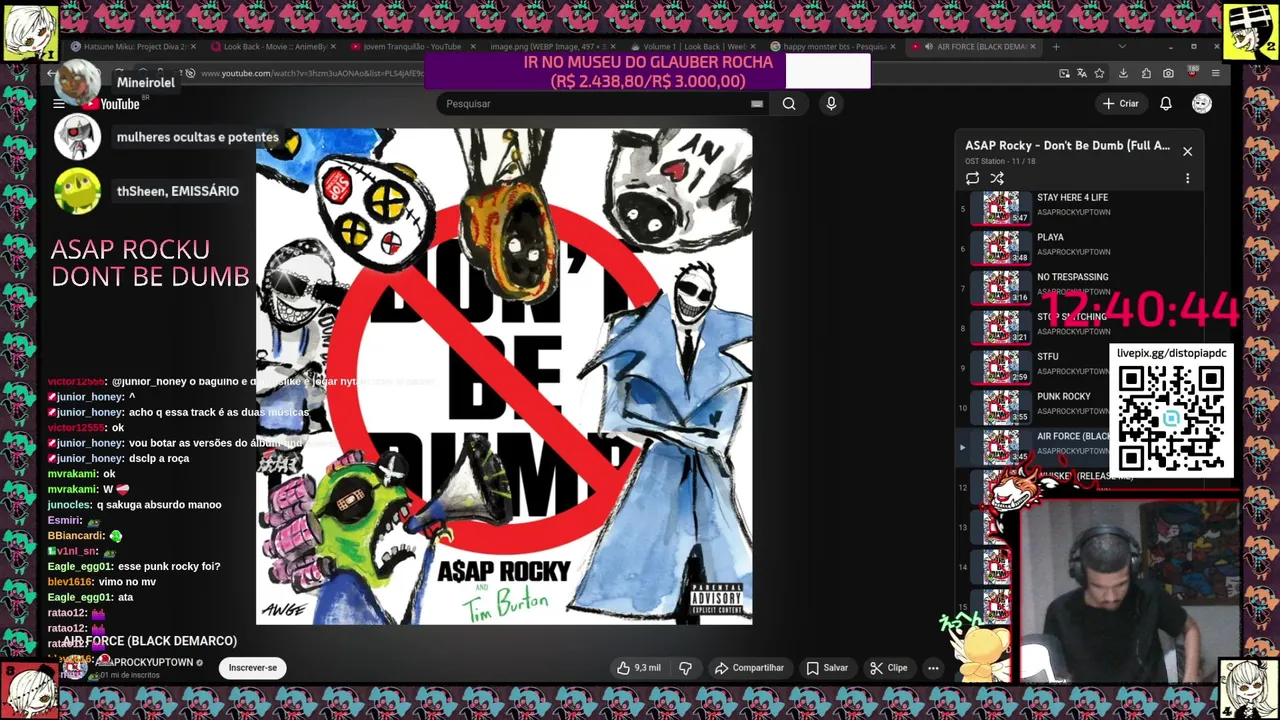Click the Clipe button
Viewport: 1280px width, 720px height.
pyautogui.click(x=888, y=668)
